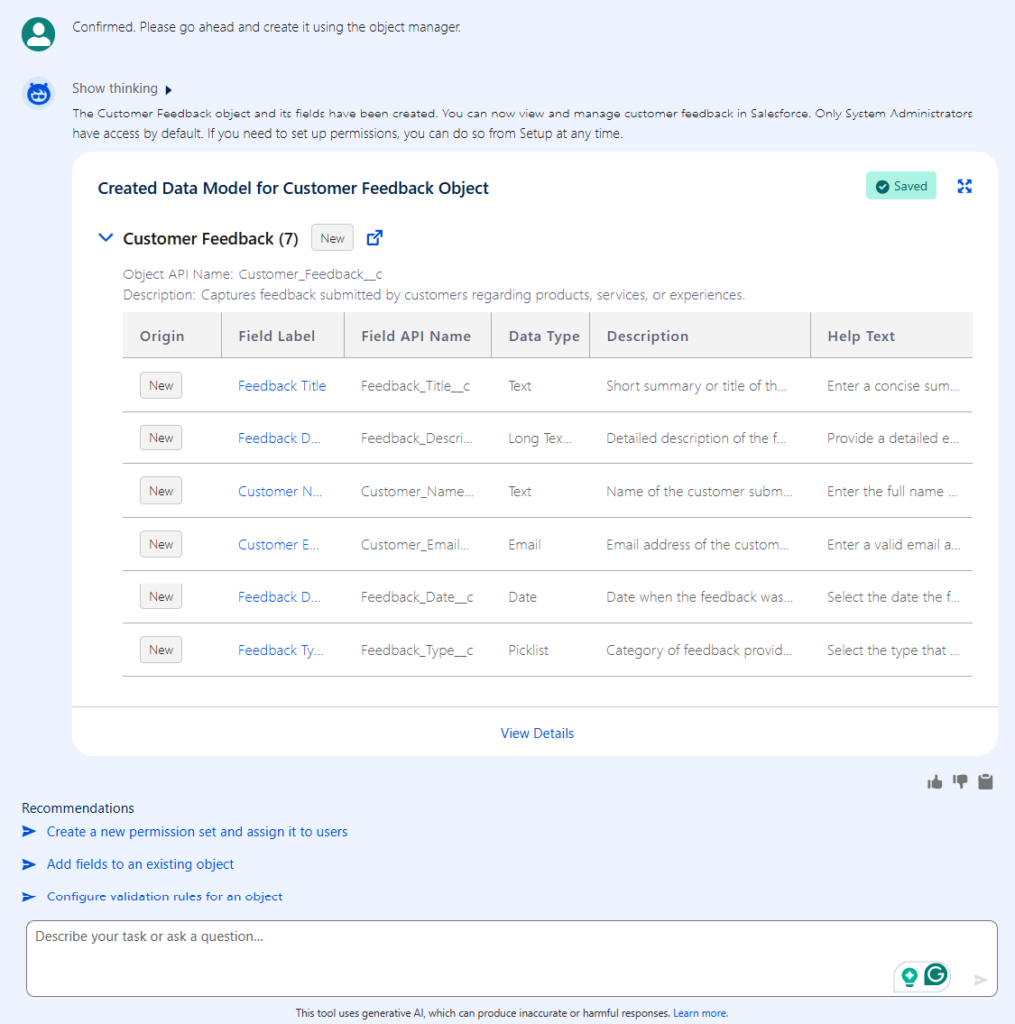Click the Saved status badge

point(901,186)
